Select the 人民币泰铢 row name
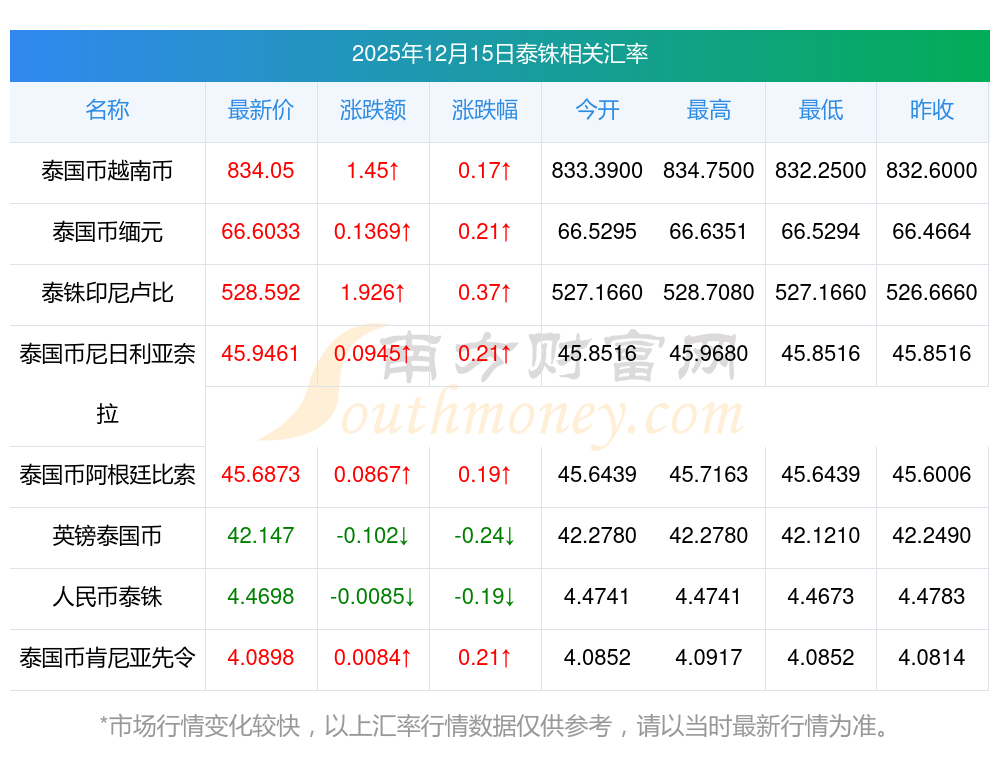The width and height of the screenshot is (1000, 757). coord(107,598)
